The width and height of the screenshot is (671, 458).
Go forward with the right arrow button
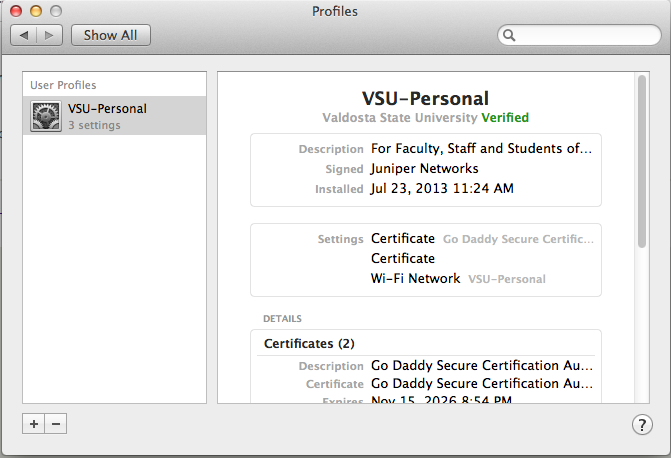pyautogui.click(x=50, y=35)
